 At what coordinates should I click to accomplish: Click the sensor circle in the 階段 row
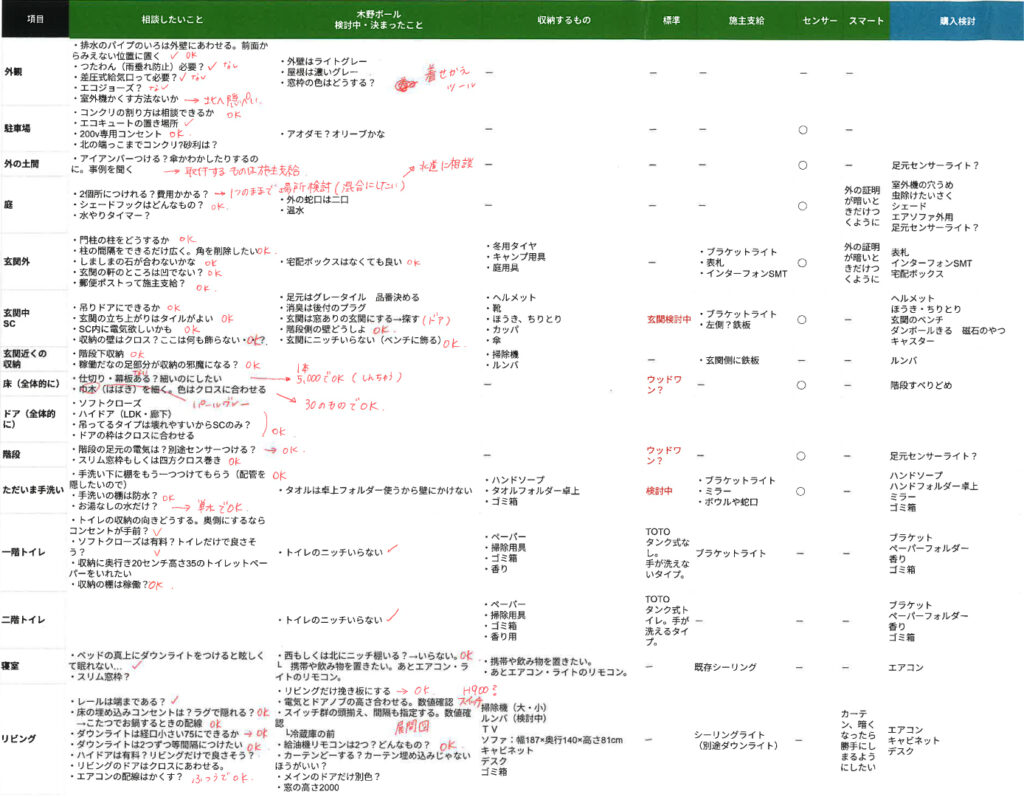pyautogui.click(x=802, y=456)
